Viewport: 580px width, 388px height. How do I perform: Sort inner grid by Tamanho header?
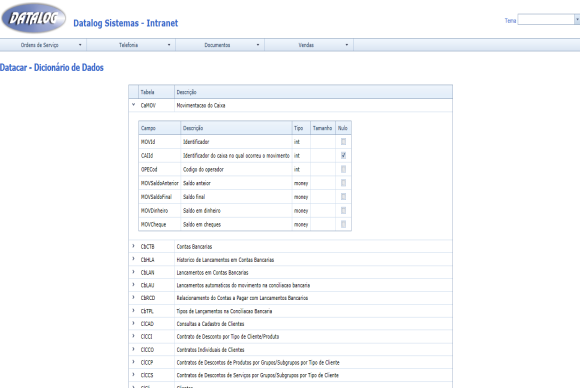[323, 128]
